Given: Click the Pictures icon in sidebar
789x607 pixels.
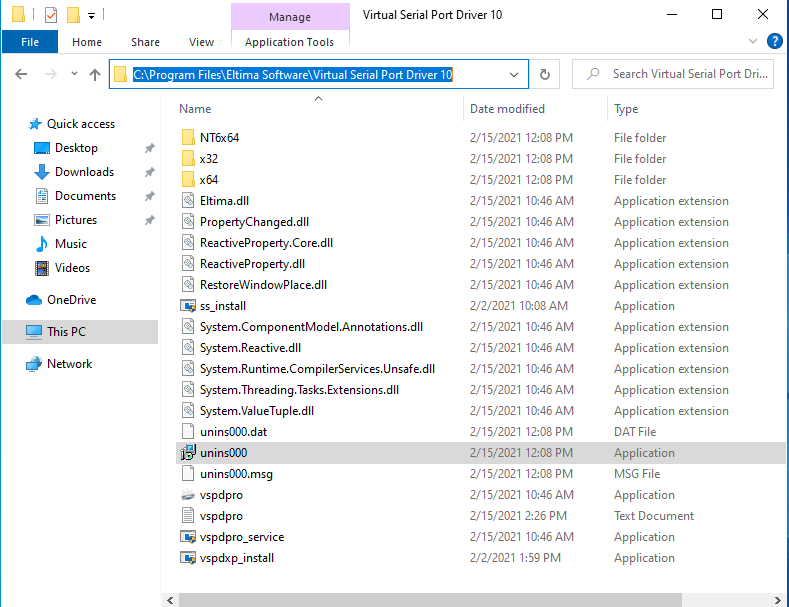Looking at the screenshot, I should (x=42, y=220).
